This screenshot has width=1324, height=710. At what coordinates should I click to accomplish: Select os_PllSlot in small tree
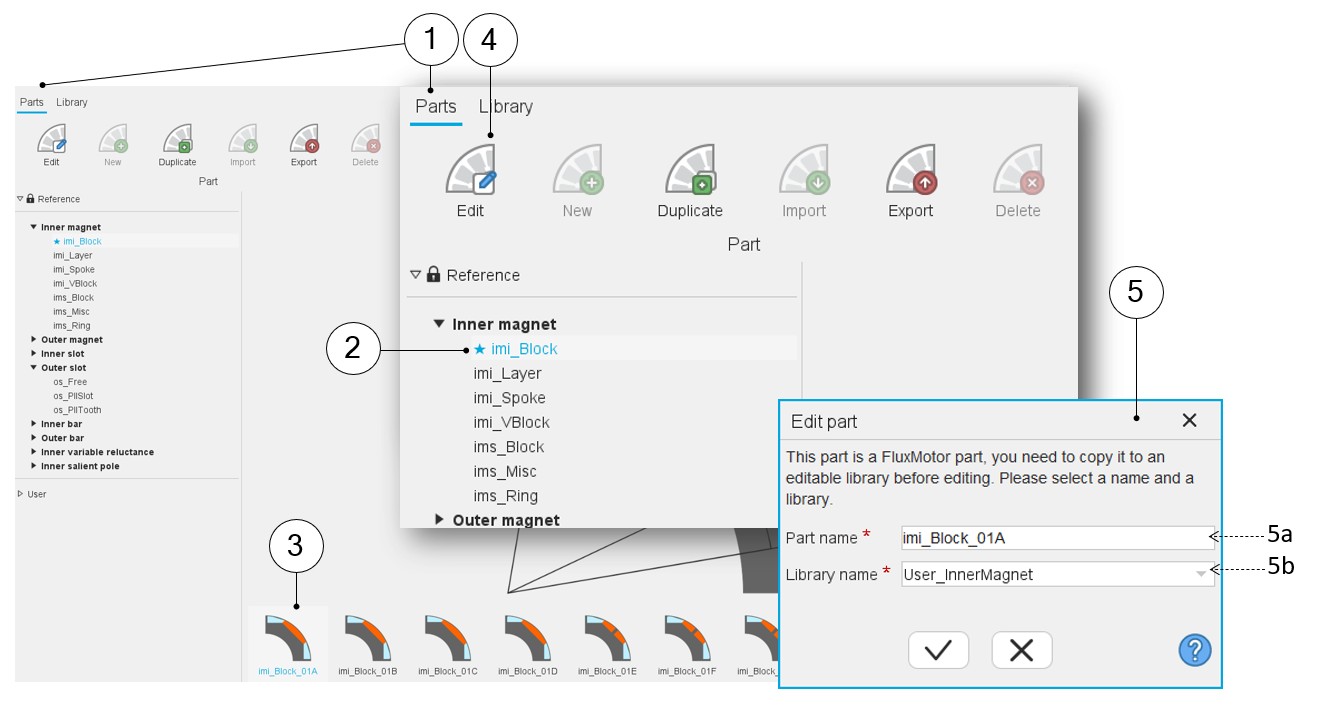(x=74, y=395)
